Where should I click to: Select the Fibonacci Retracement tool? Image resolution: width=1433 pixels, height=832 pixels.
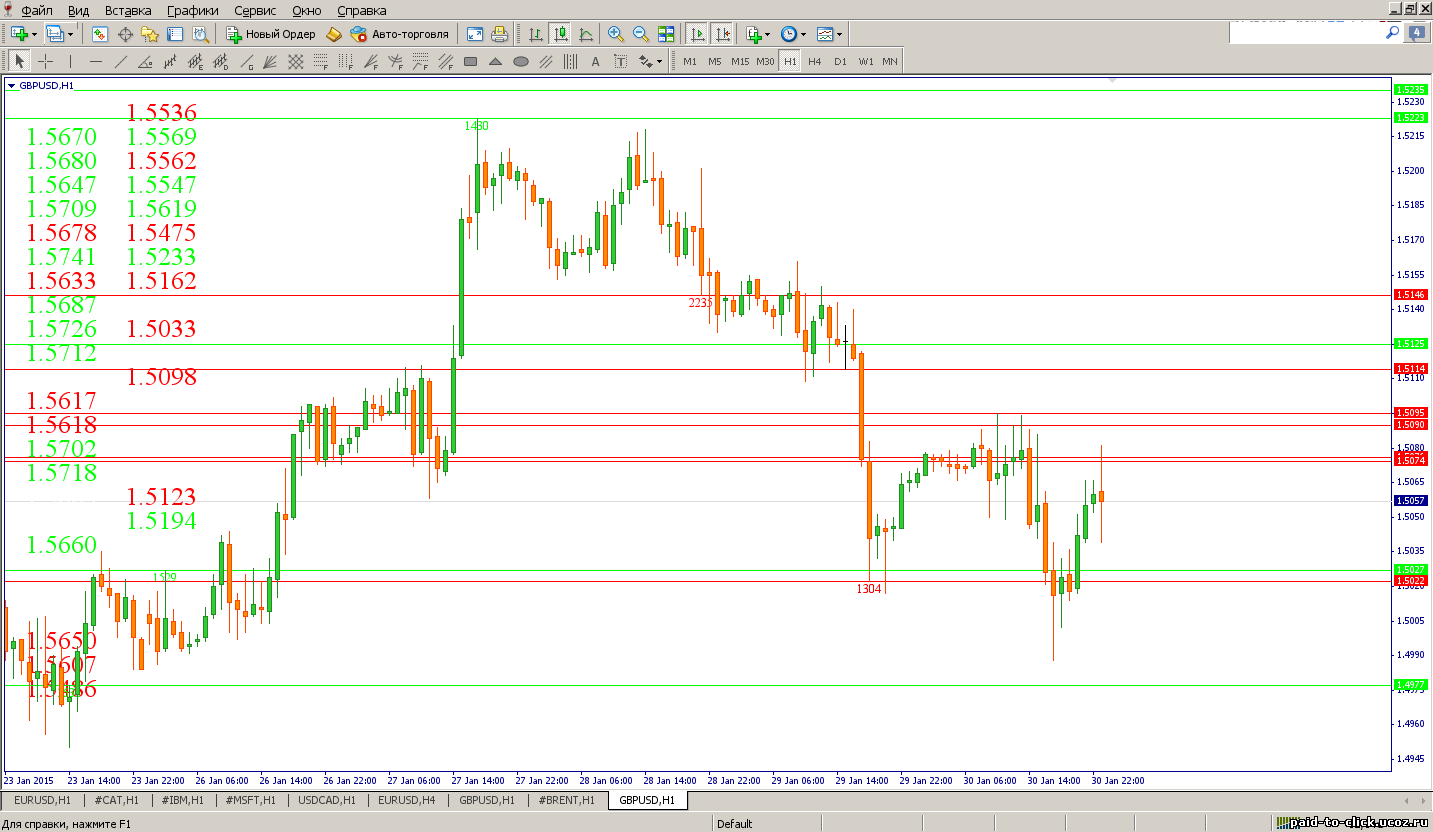tap(321, 62)
